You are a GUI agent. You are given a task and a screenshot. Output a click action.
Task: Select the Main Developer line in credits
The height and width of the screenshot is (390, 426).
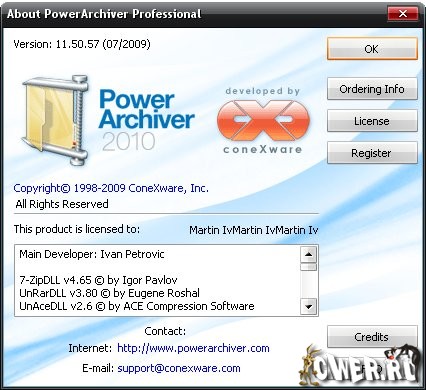[x=92, y=254]
